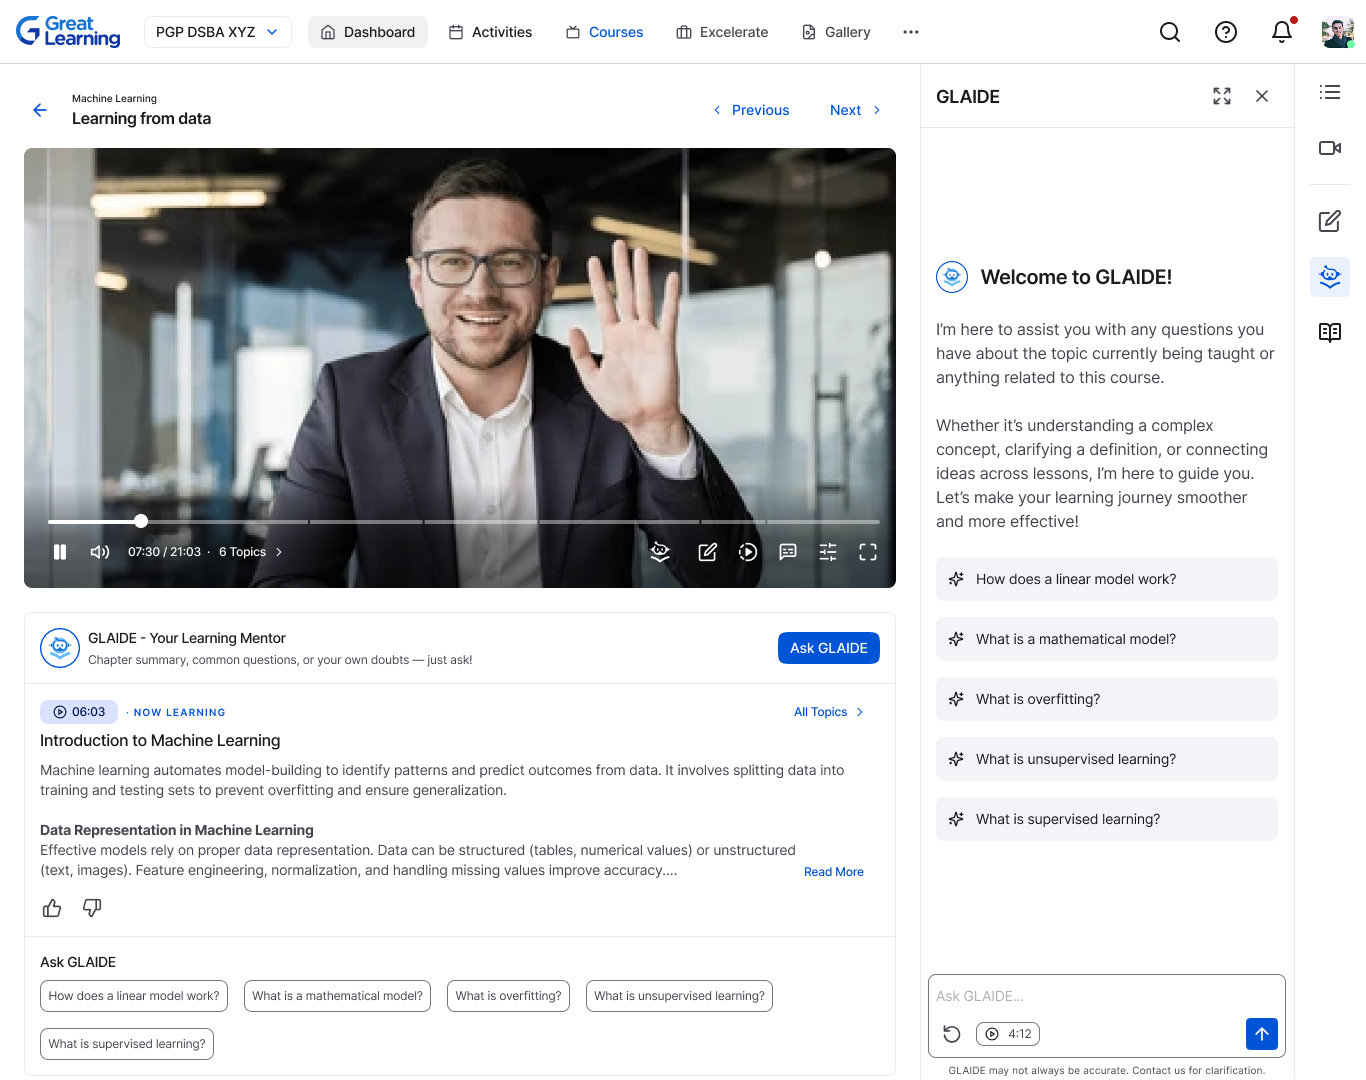The width and height of the screenshot is (1366, 1080).
Task: Click the help question mark icon
Action: click(1225, 32)
